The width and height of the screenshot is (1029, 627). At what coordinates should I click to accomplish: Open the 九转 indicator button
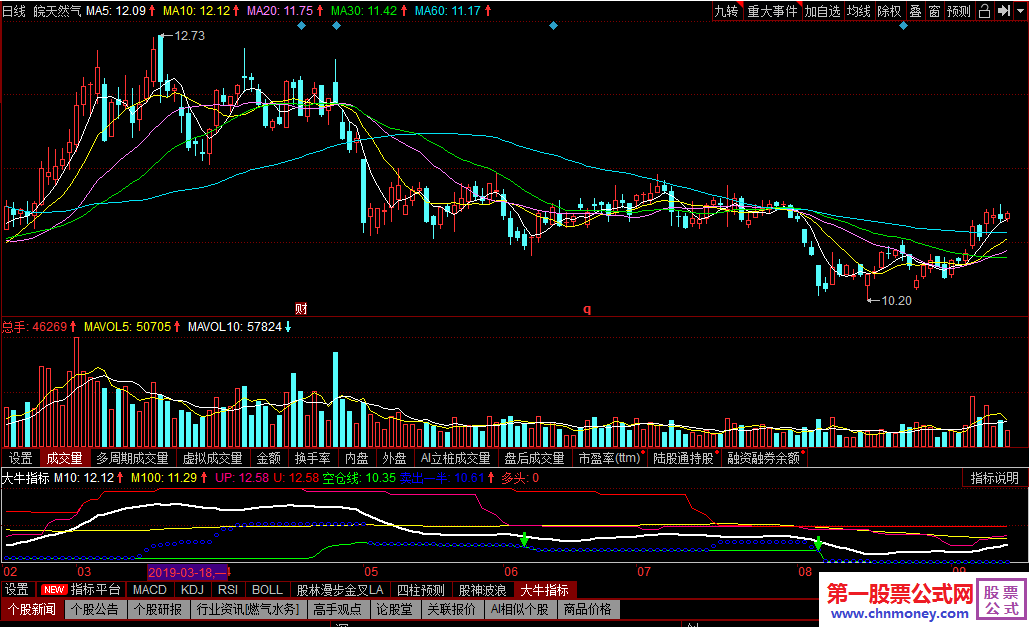(727, 11)
